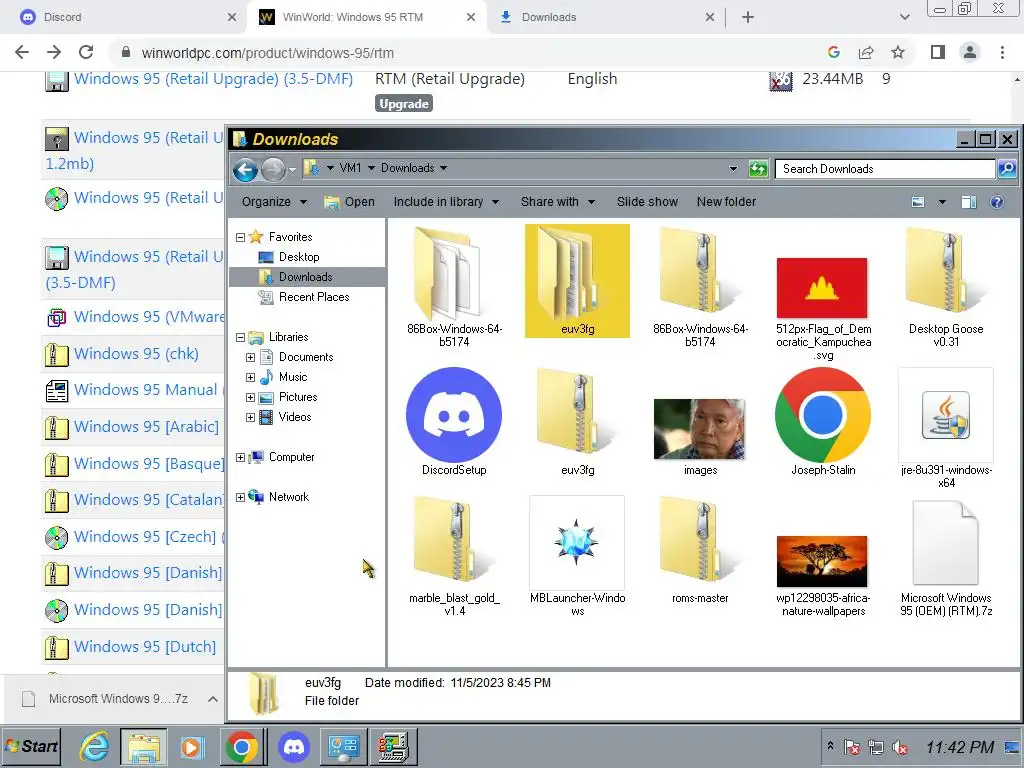Open the Windows 95 (Retail Upgrade) (3.5-DMF) link

click(x=214, y=78)
